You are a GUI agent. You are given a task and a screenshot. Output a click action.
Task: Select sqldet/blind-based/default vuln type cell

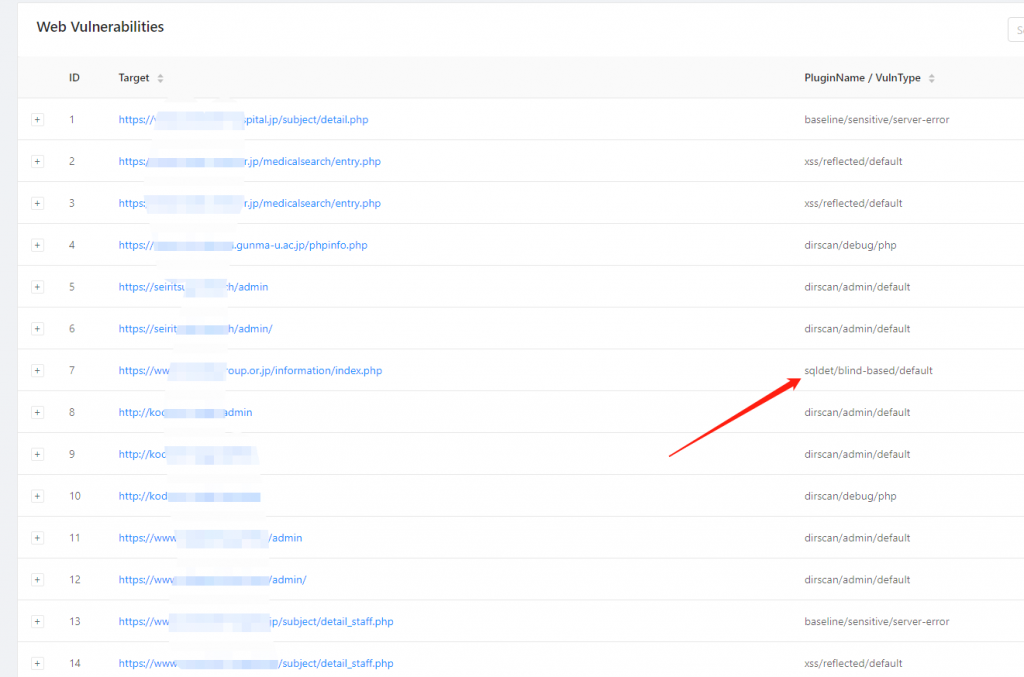[868, 370]
